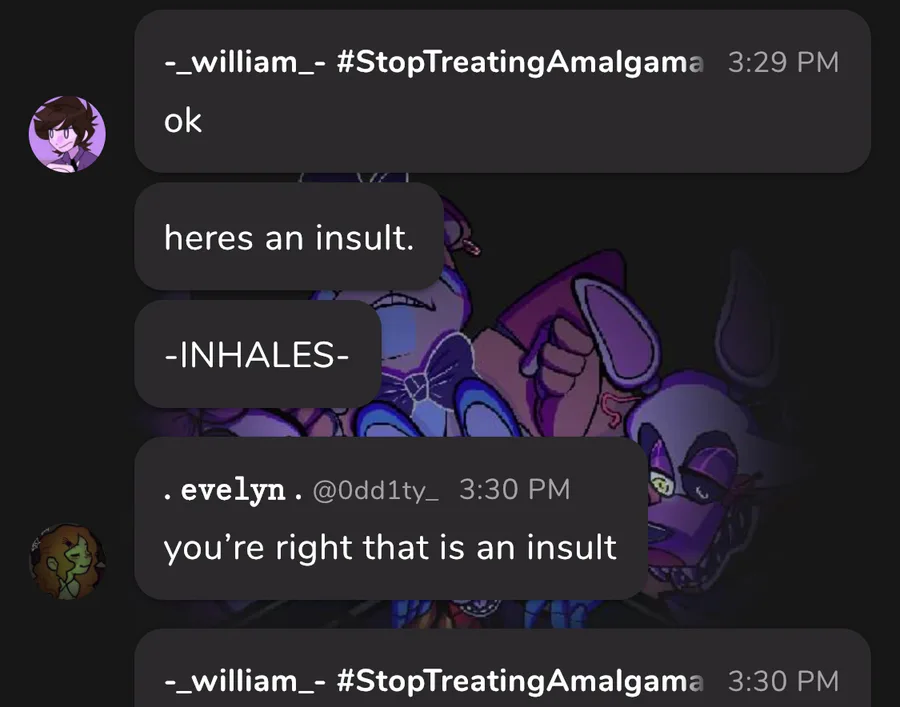Select the "-INHALES-" message bubble

pyautogui.click(x=257, y=355)
